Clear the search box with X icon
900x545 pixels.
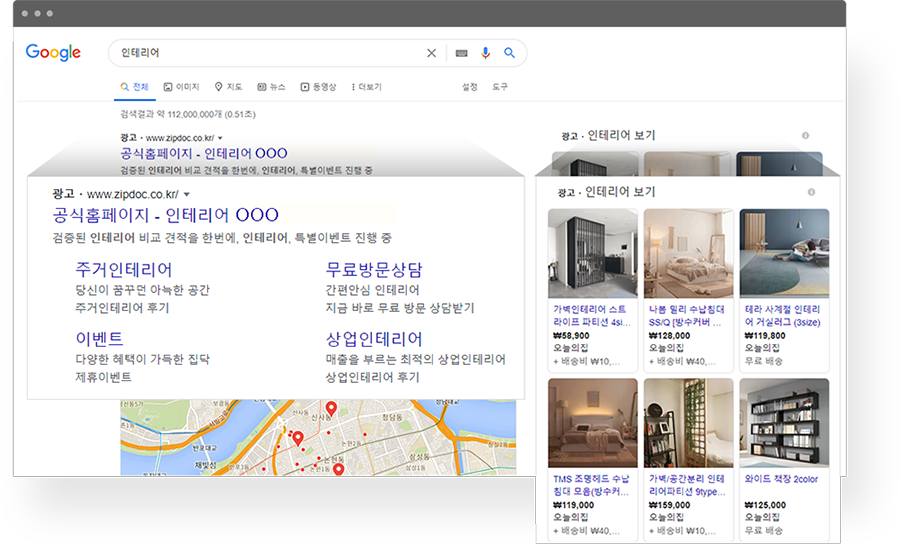(432, 53)
